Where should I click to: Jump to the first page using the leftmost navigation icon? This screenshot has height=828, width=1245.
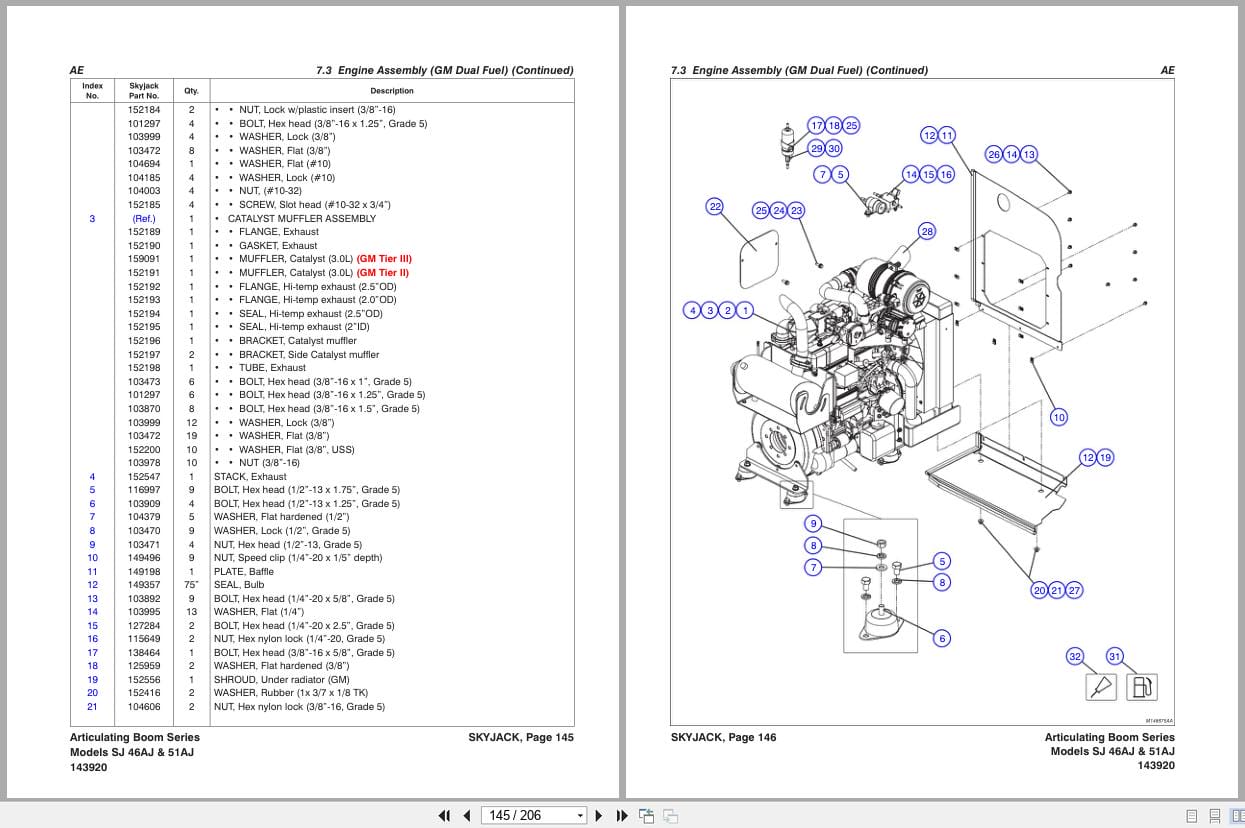pos(444,816)
